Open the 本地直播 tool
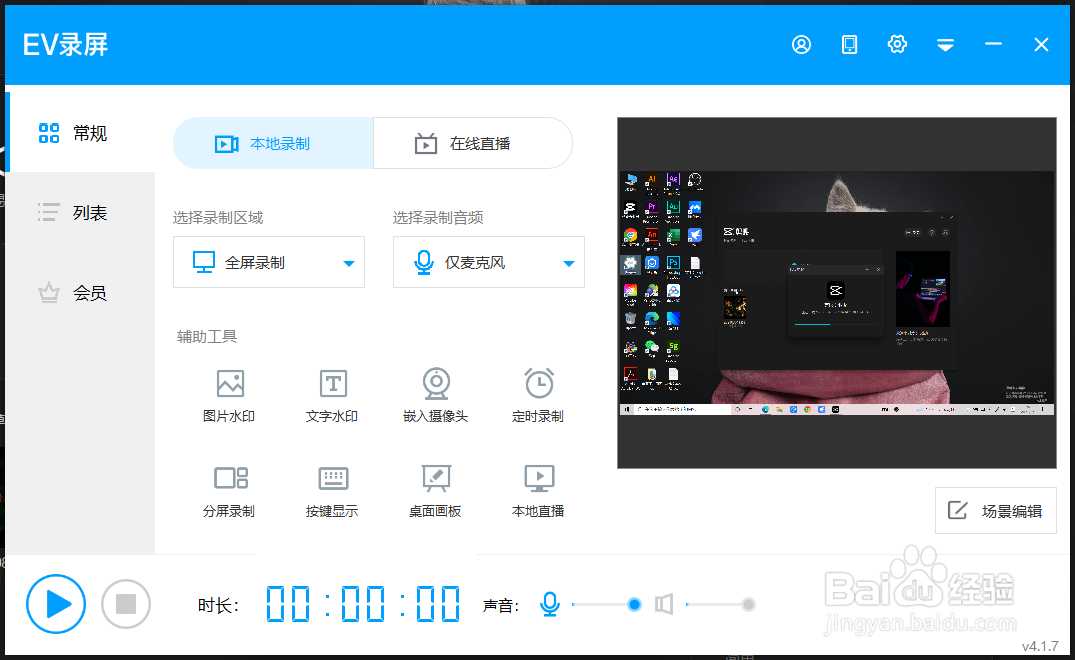 [x=539, y=491]
